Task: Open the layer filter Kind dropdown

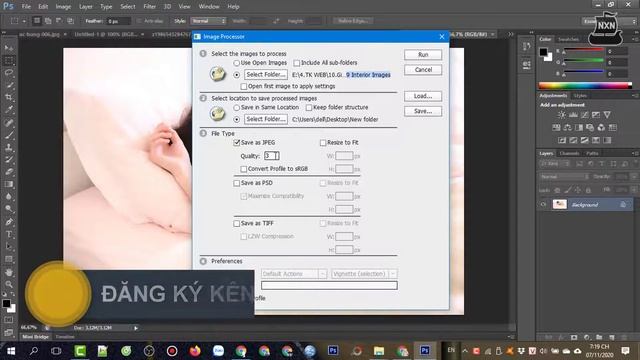Action: (x=554, y=164)
